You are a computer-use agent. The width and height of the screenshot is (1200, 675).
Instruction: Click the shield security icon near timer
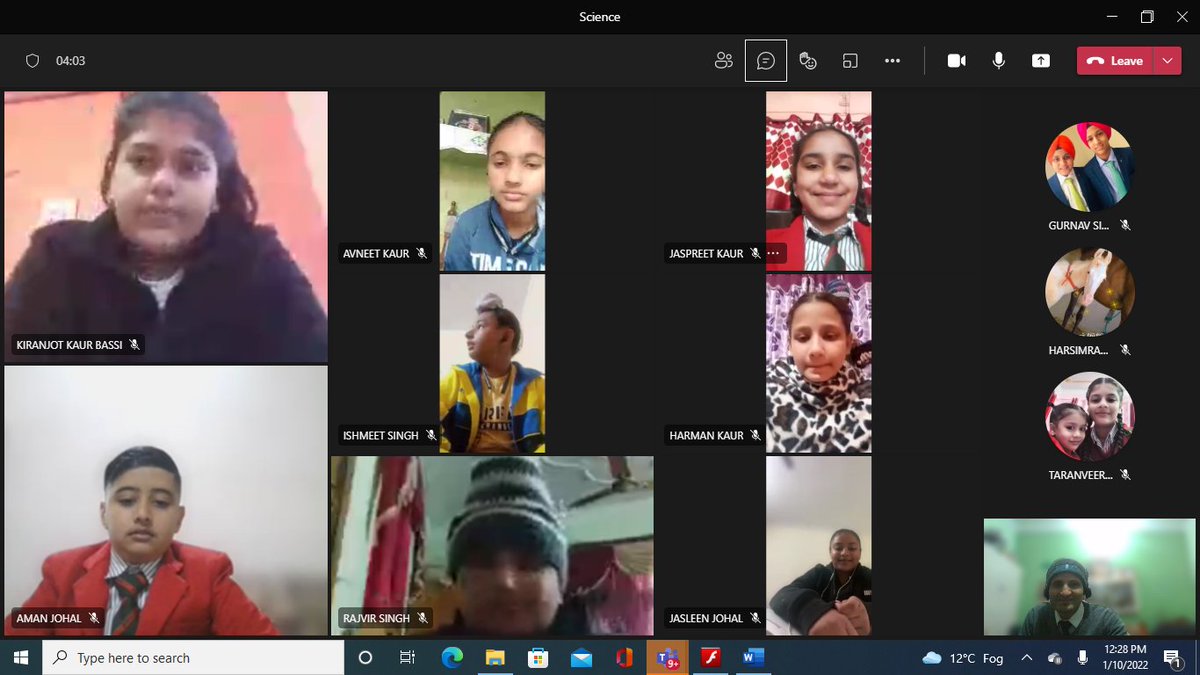32,61
